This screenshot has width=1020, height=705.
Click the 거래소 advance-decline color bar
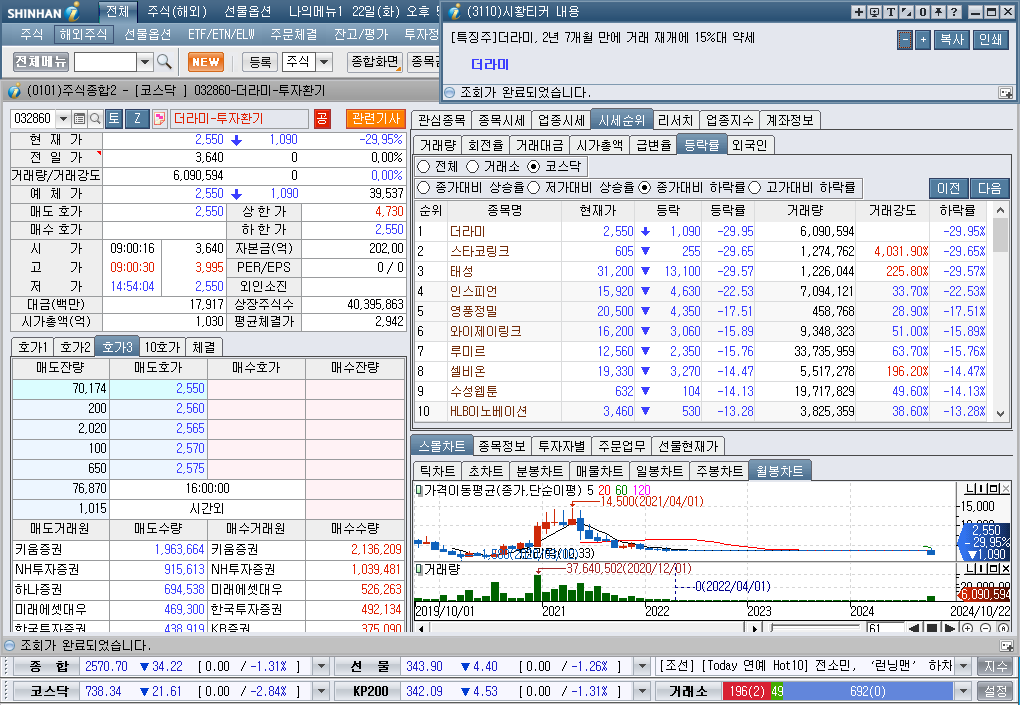pyautogui.click(x=839, y=691)
